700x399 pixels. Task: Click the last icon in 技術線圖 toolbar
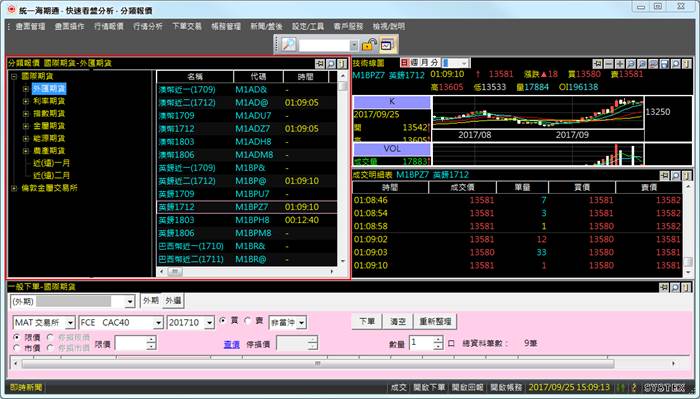(x=687, y=64)
